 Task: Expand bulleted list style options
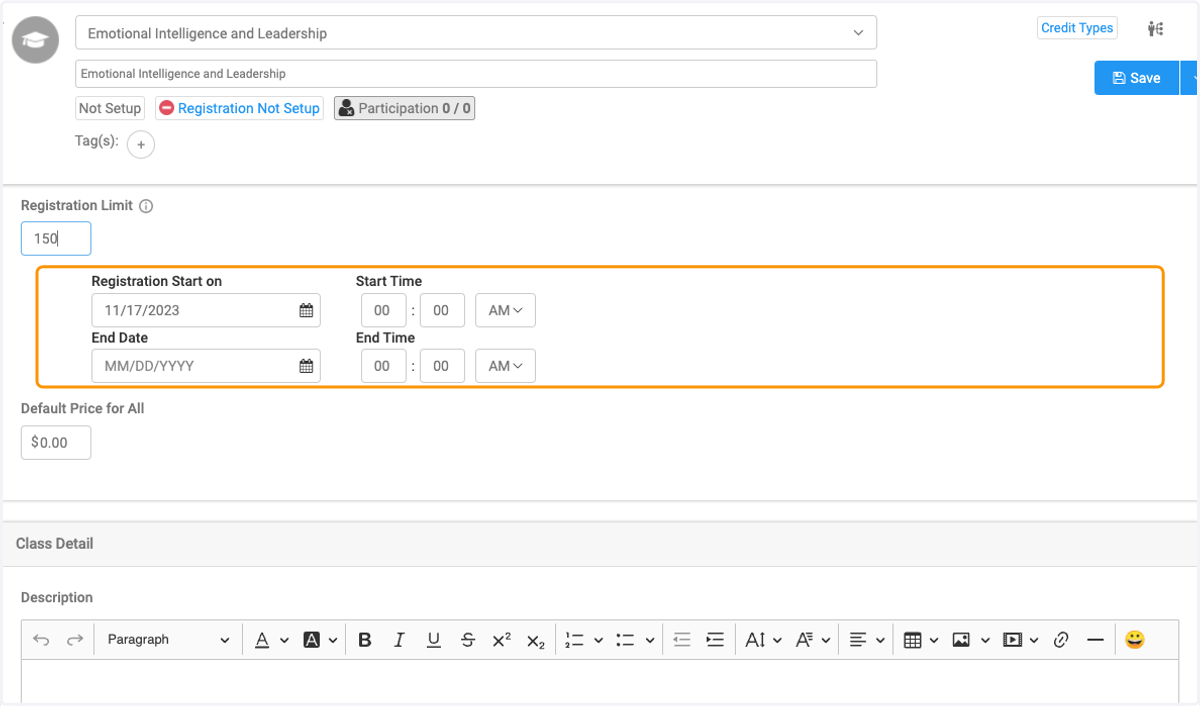[x=650, y=640]
